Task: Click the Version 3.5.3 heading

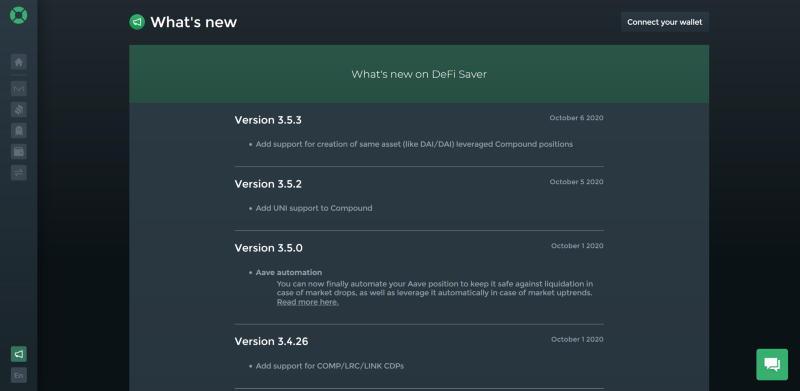Action: (x=268, y=120)
